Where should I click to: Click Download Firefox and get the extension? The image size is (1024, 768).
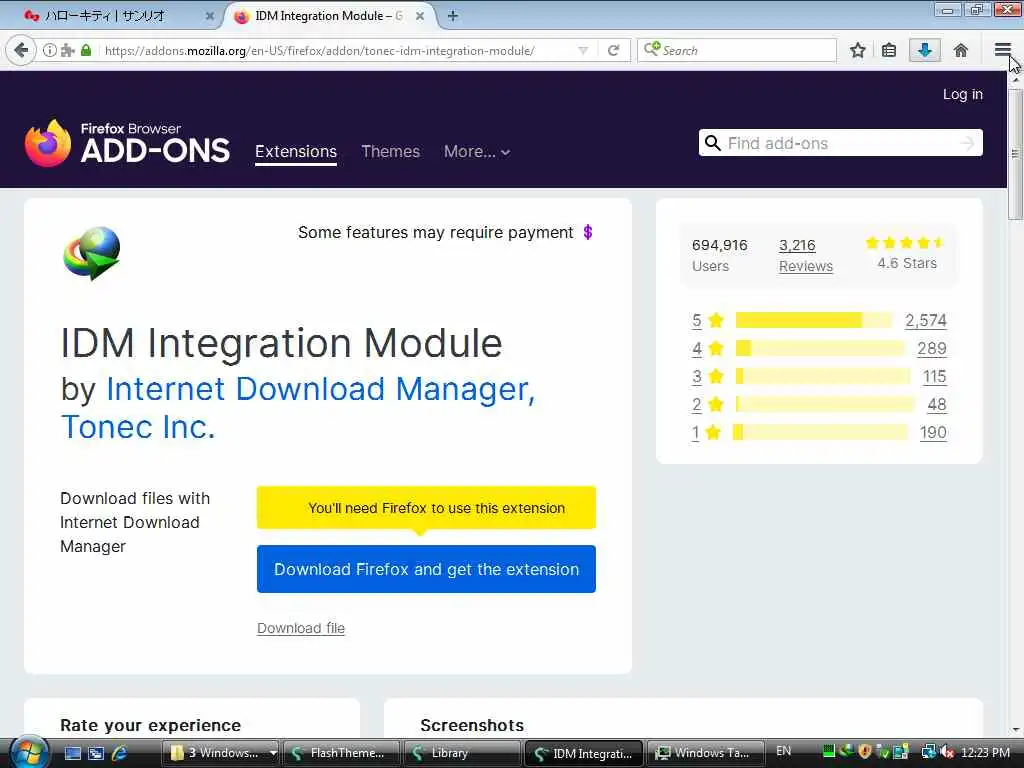(426, 569)
